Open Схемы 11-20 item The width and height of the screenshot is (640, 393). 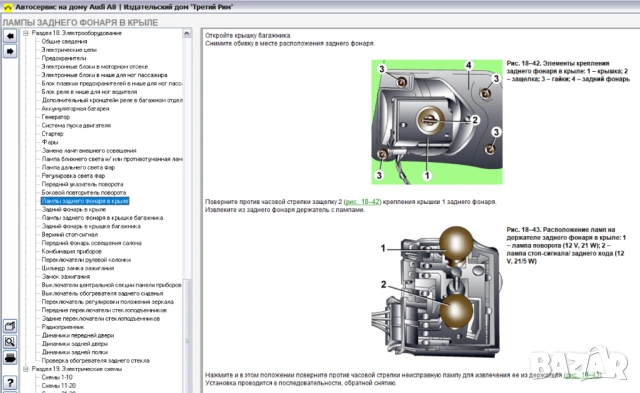(x=58, y=385)
